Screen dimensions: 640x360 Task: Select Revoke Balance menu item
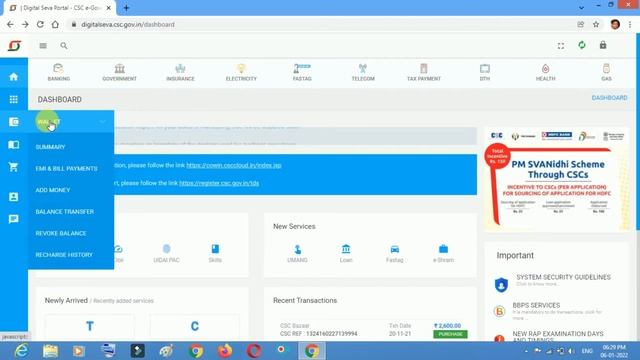[61, 233]
